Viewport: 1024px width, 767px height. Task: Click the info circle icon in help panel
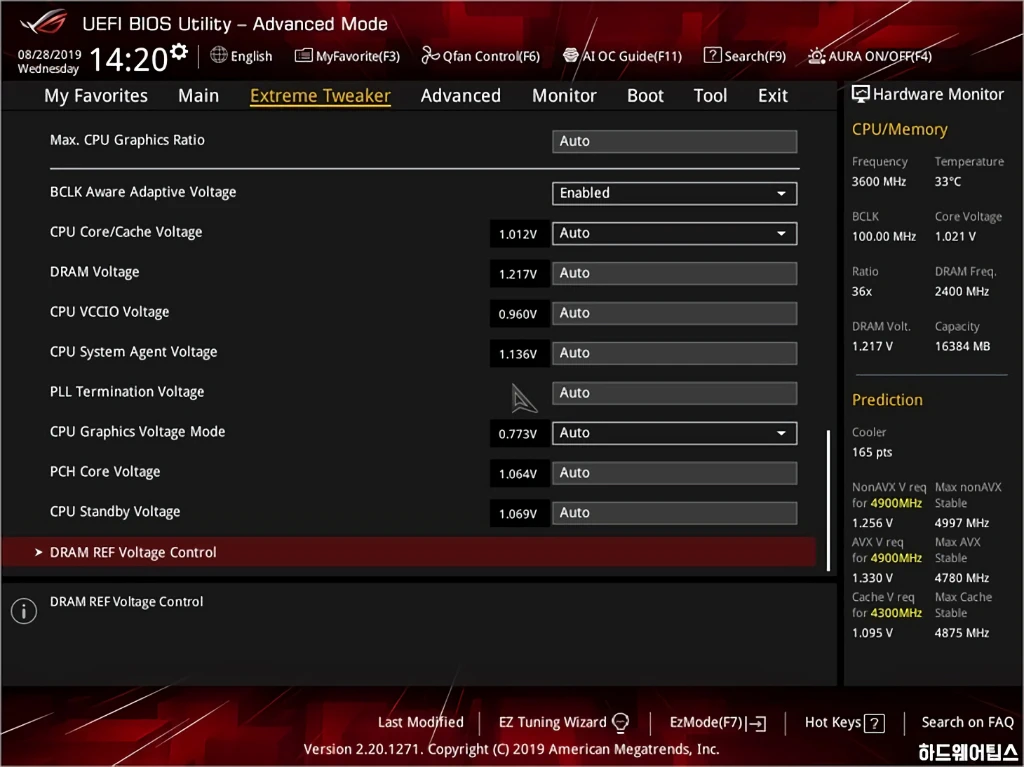click(x=24, y=612)
